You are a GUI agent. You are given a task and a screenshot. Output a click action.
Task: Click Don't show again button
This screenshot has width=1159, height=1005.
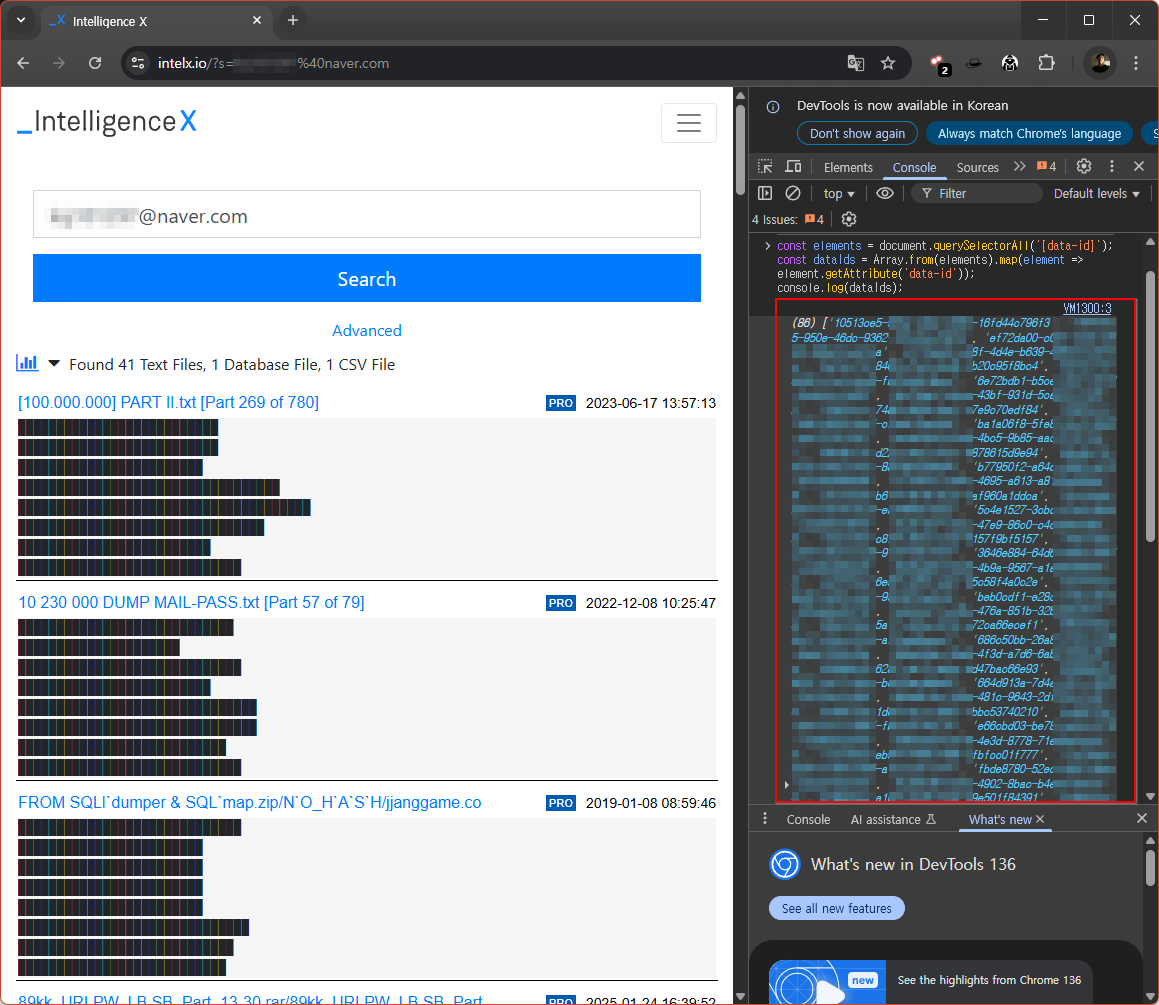click(857, 134)
